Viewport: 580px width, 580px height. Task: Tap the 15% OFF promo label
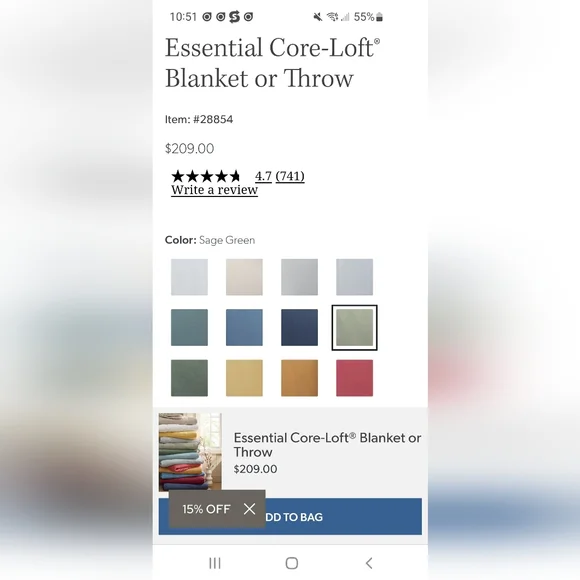tap(206, 509)
